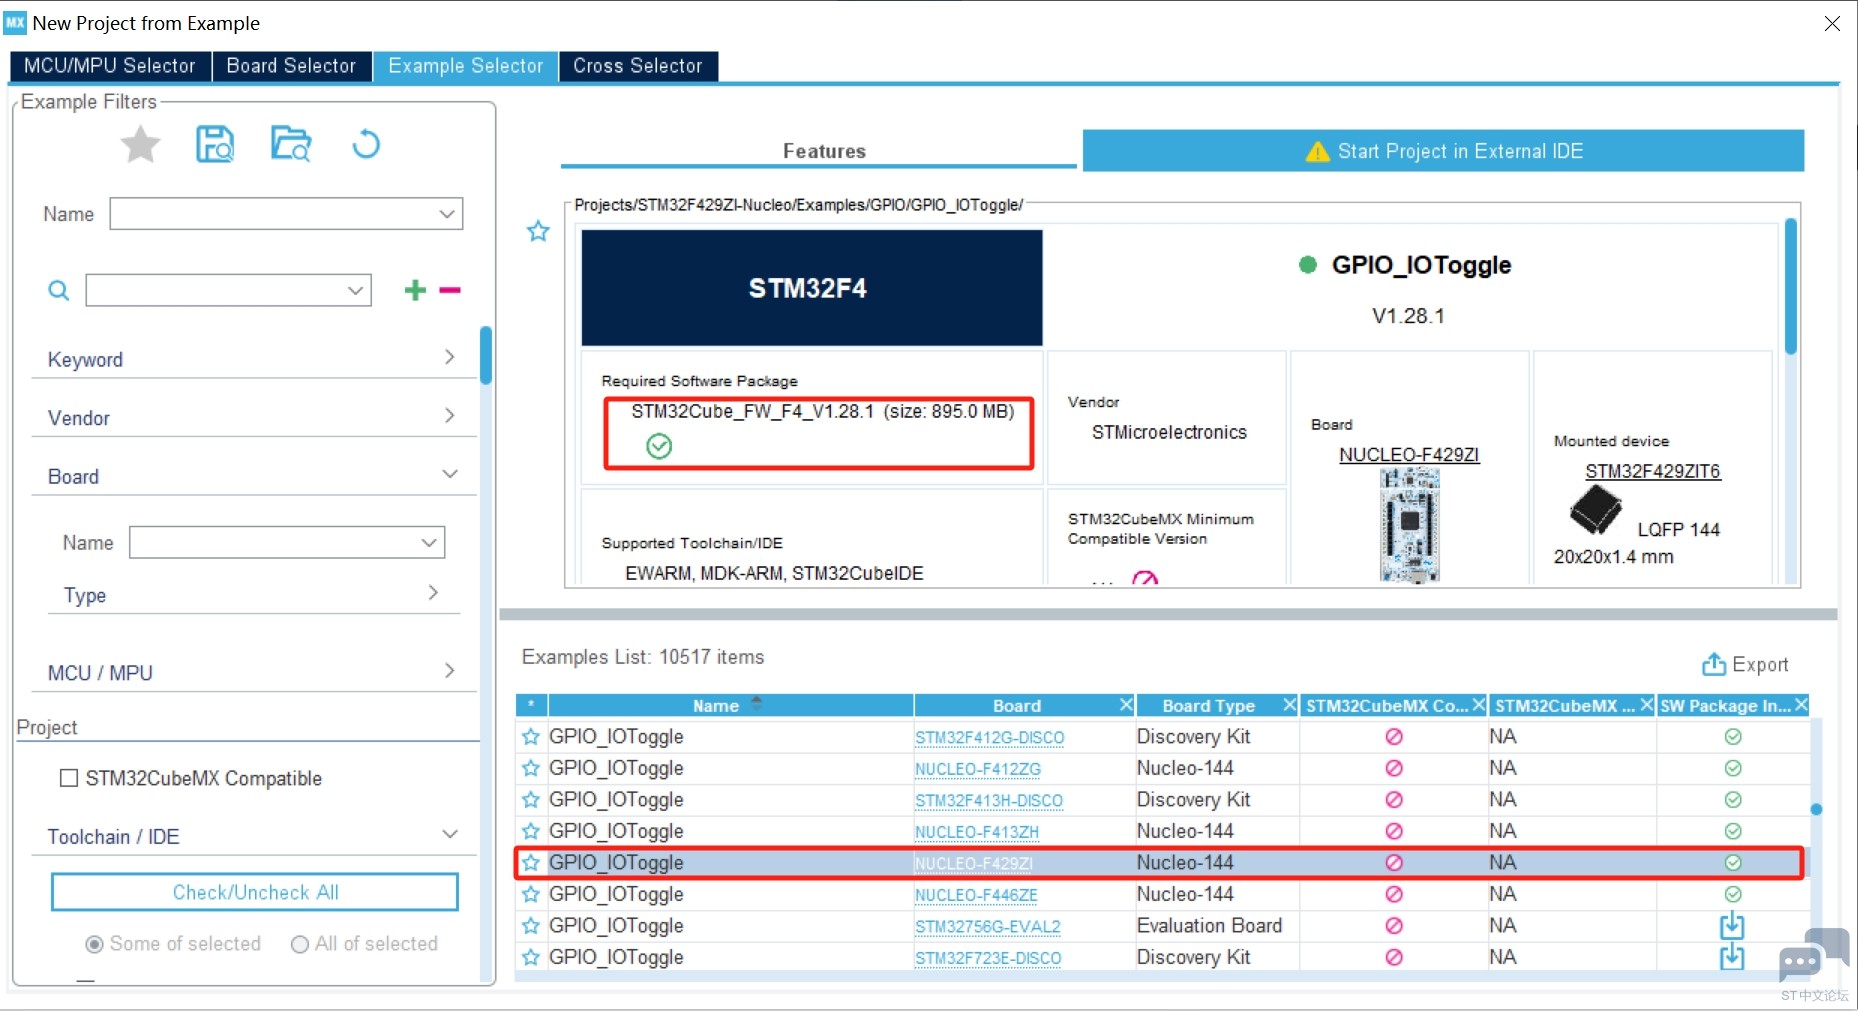Favorite the example in the Features panel
The width and height of the screenshot is (1858, 1011).
[538, 232]
